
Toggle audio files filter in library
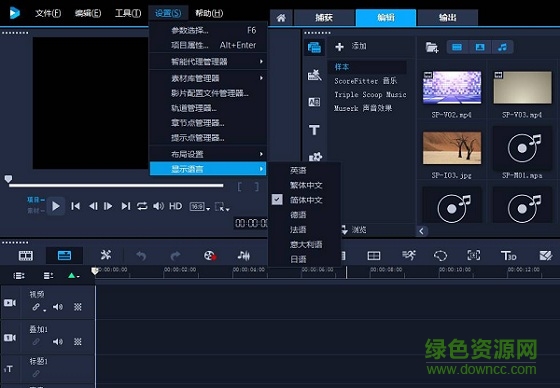(x=502, y=47)
